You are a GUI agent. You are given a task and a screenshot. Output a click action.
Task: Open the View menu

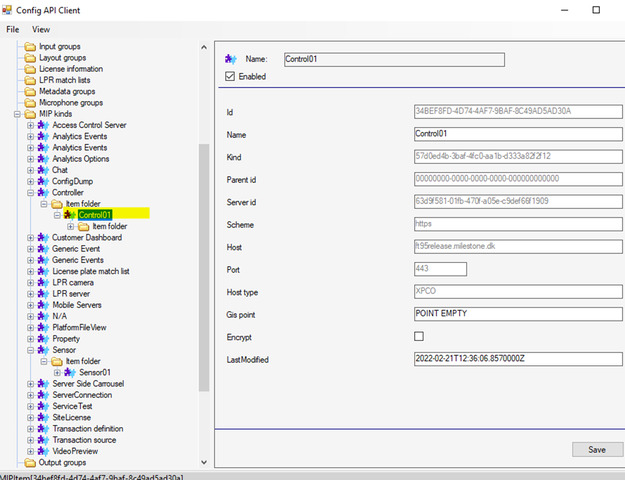pos(41,29)
